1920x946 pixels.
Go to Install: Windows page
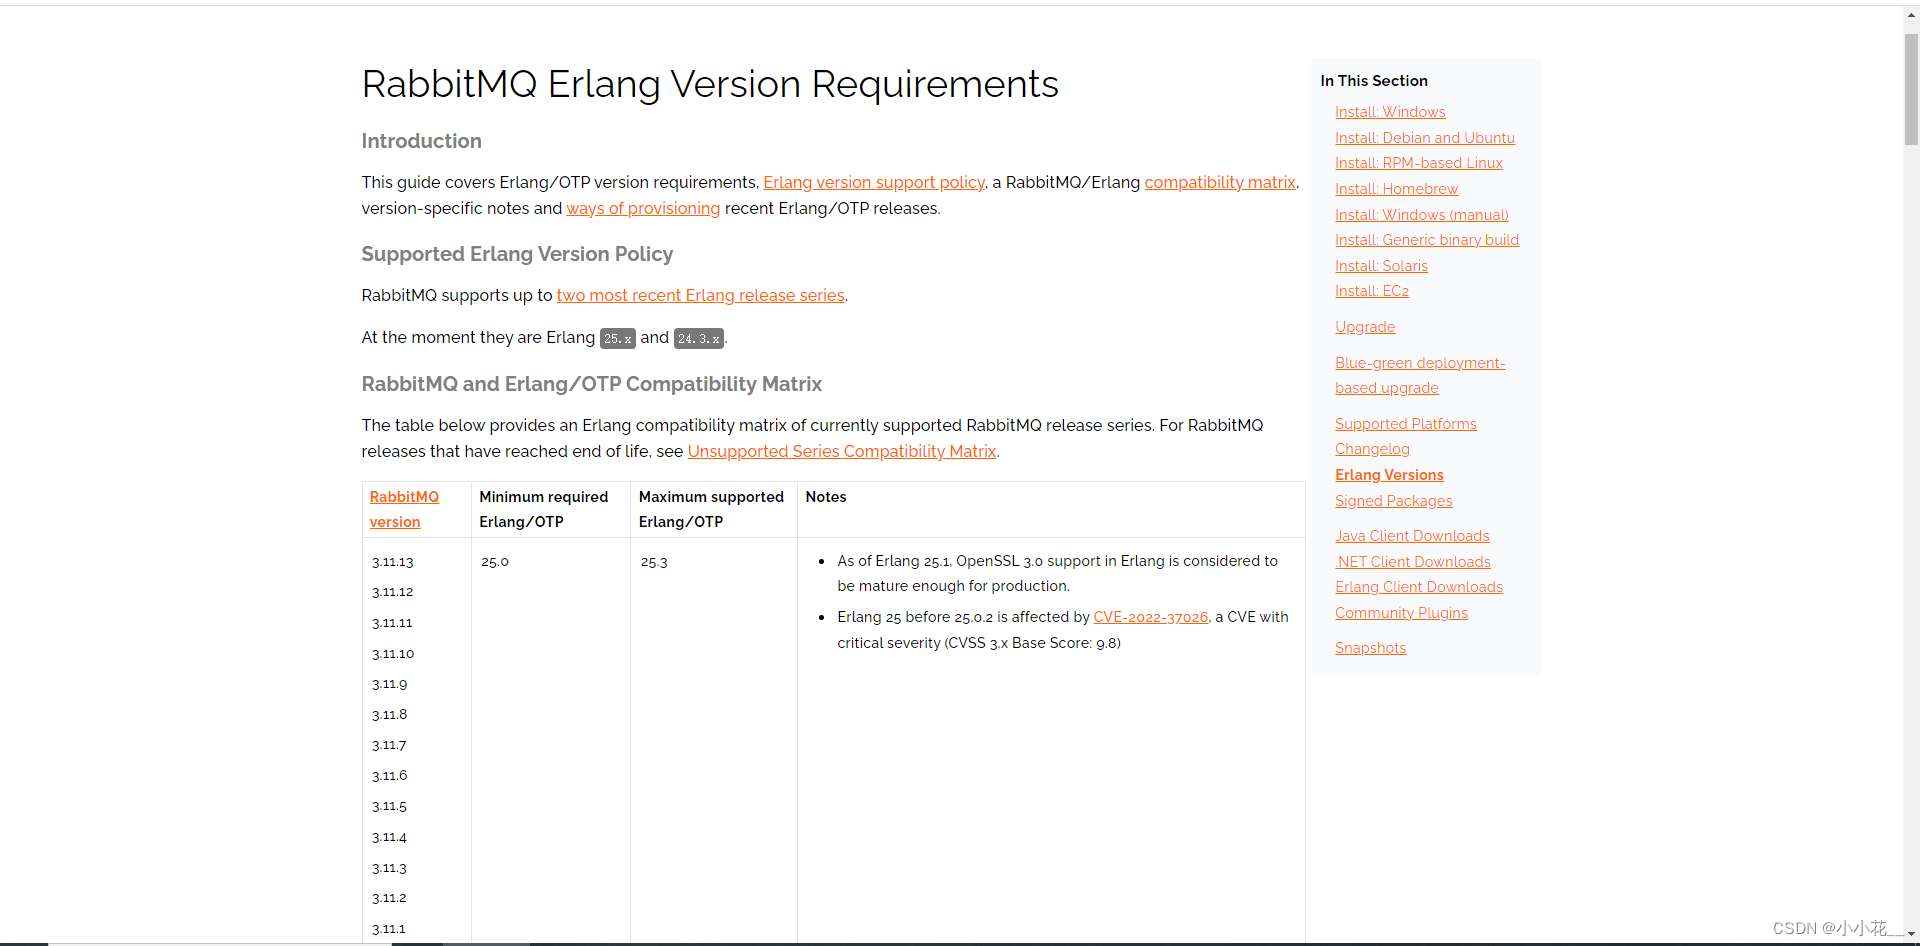pos(1390,112)
